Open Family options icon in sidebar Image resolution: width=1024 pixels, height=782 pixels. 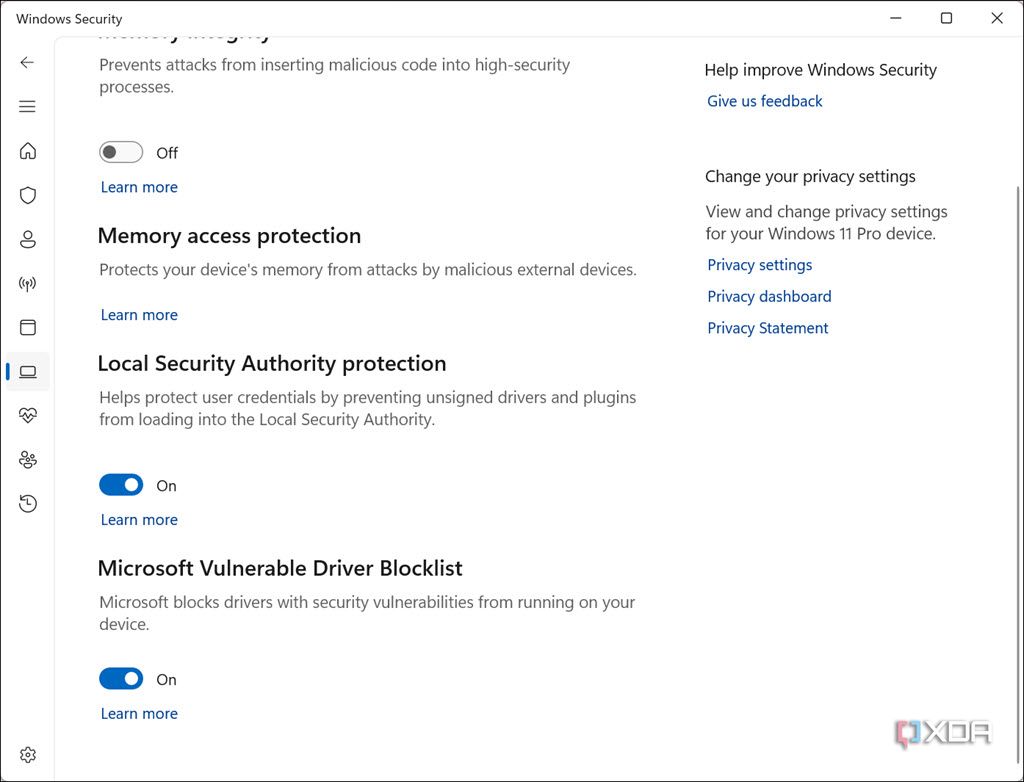(28, 460)
